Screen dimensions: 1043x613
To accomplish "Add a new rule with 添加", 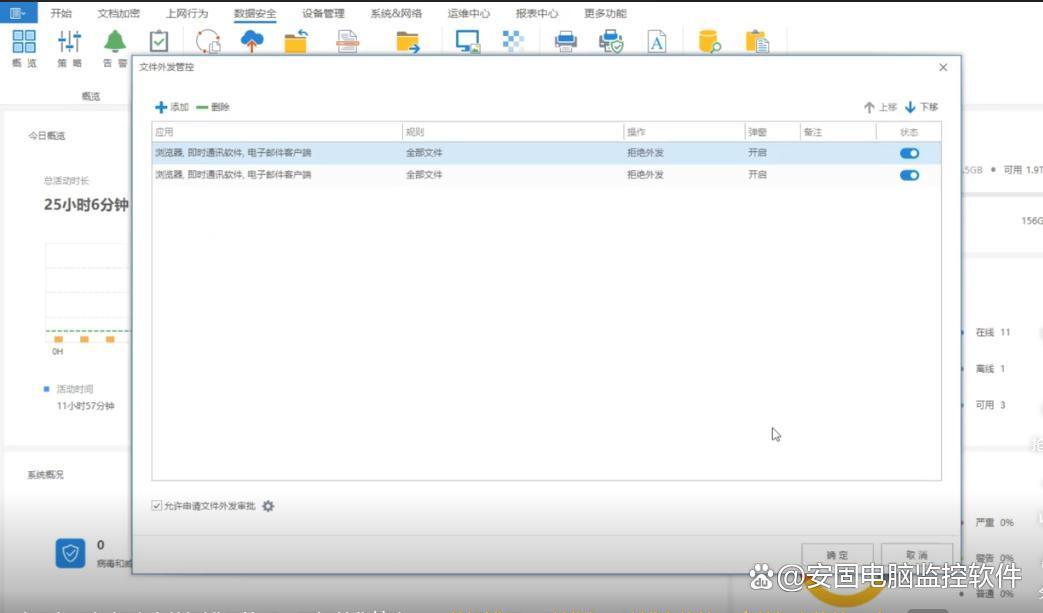I will (x=172, y=107).
